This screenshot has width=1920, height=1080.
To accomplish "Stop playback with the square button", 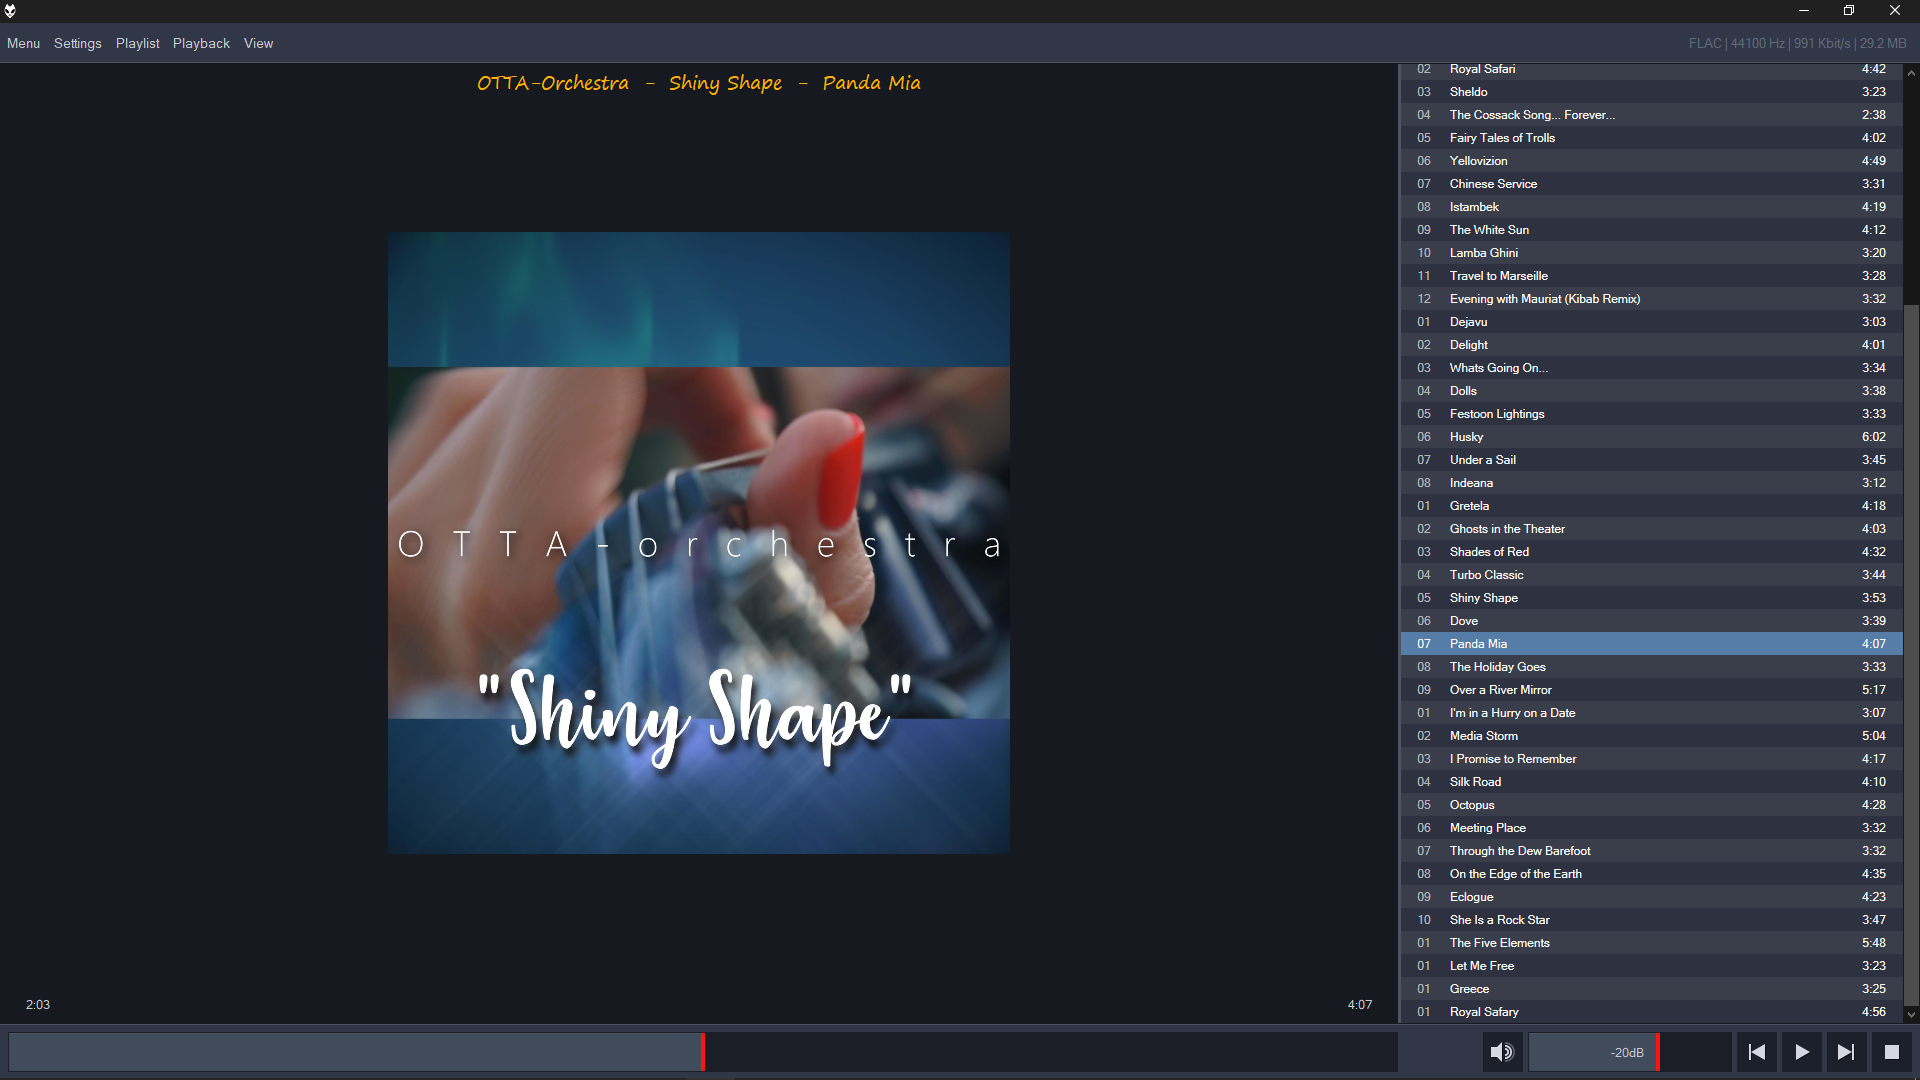I will pyautogui.click(x=1891, y=1052).
